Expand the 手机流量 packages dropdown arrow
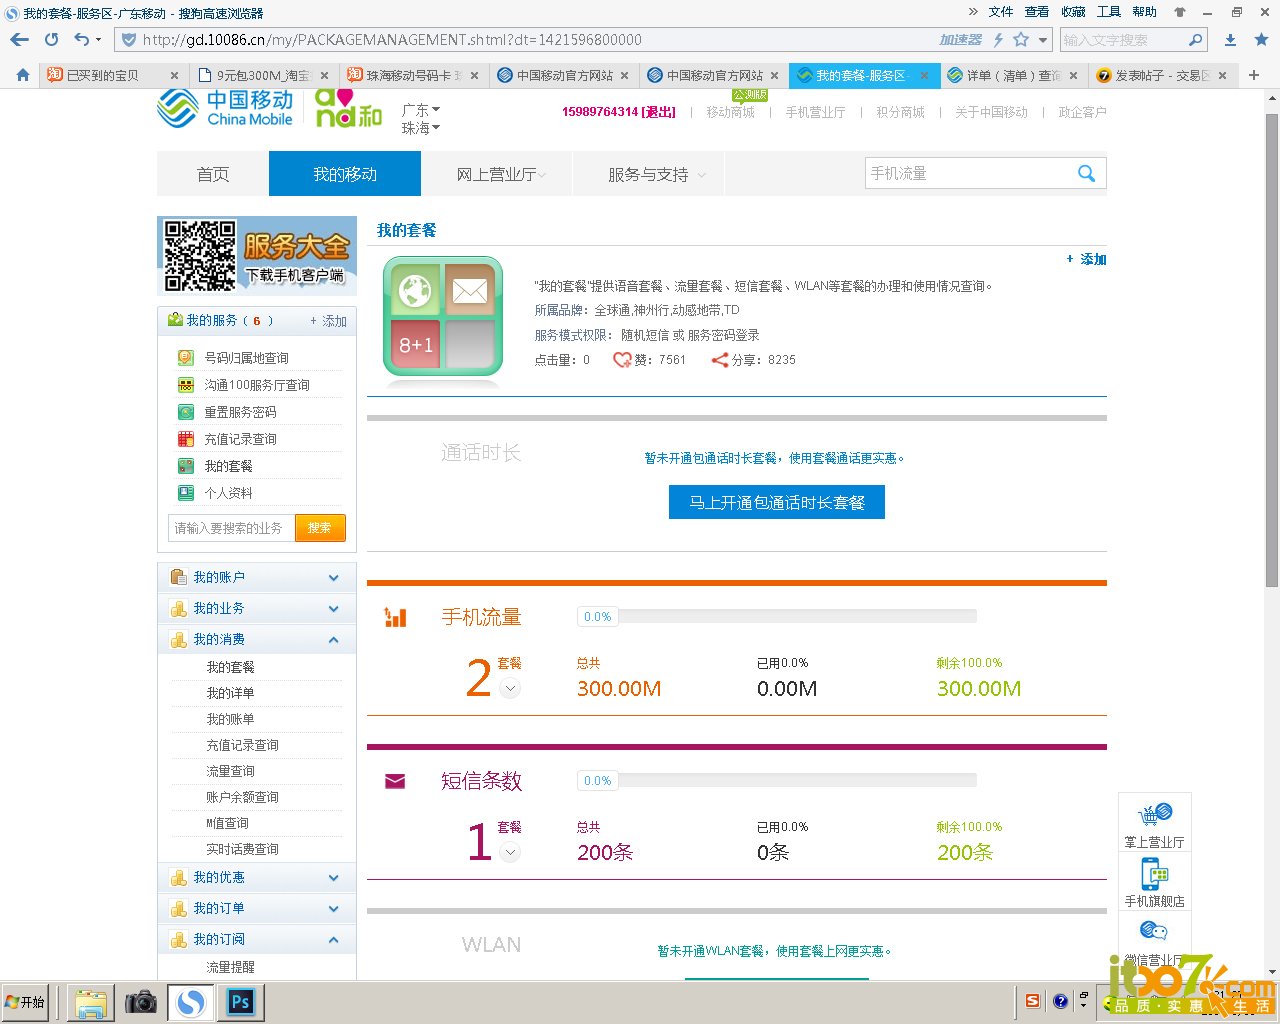Screen dimensions: 1280x1024 click(510, 688)
